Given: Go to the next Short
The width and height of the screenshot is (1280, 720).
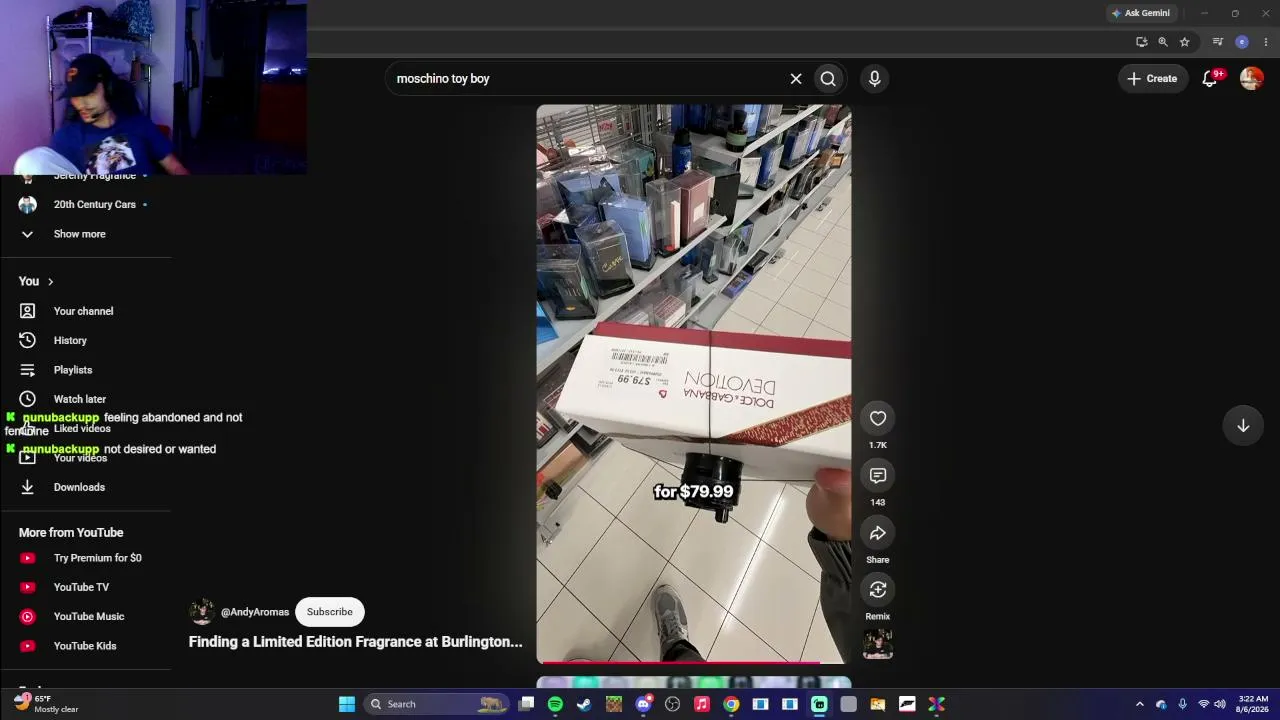Looking at the screenshot, I should click(x=1243, y=426).
